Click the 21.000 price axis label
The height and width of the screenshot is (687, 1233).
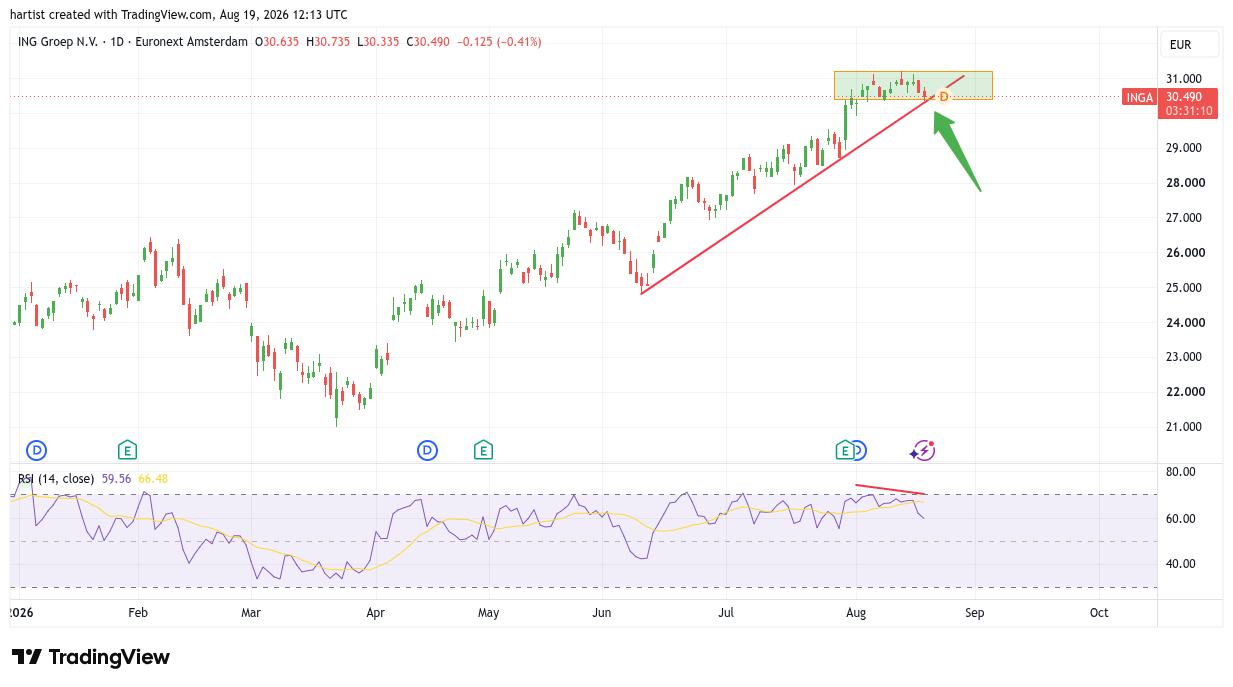tap(1184, 427)
